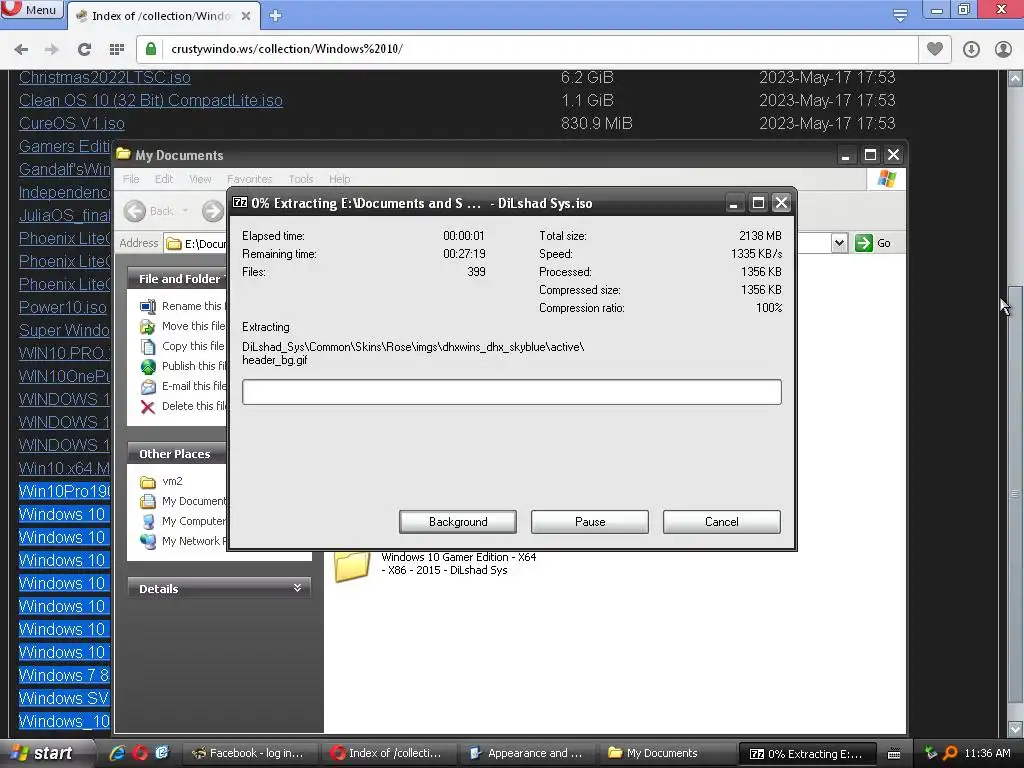1024x768 pixels.
Task: Click the extraction progress bar
Action: [511, 392]
